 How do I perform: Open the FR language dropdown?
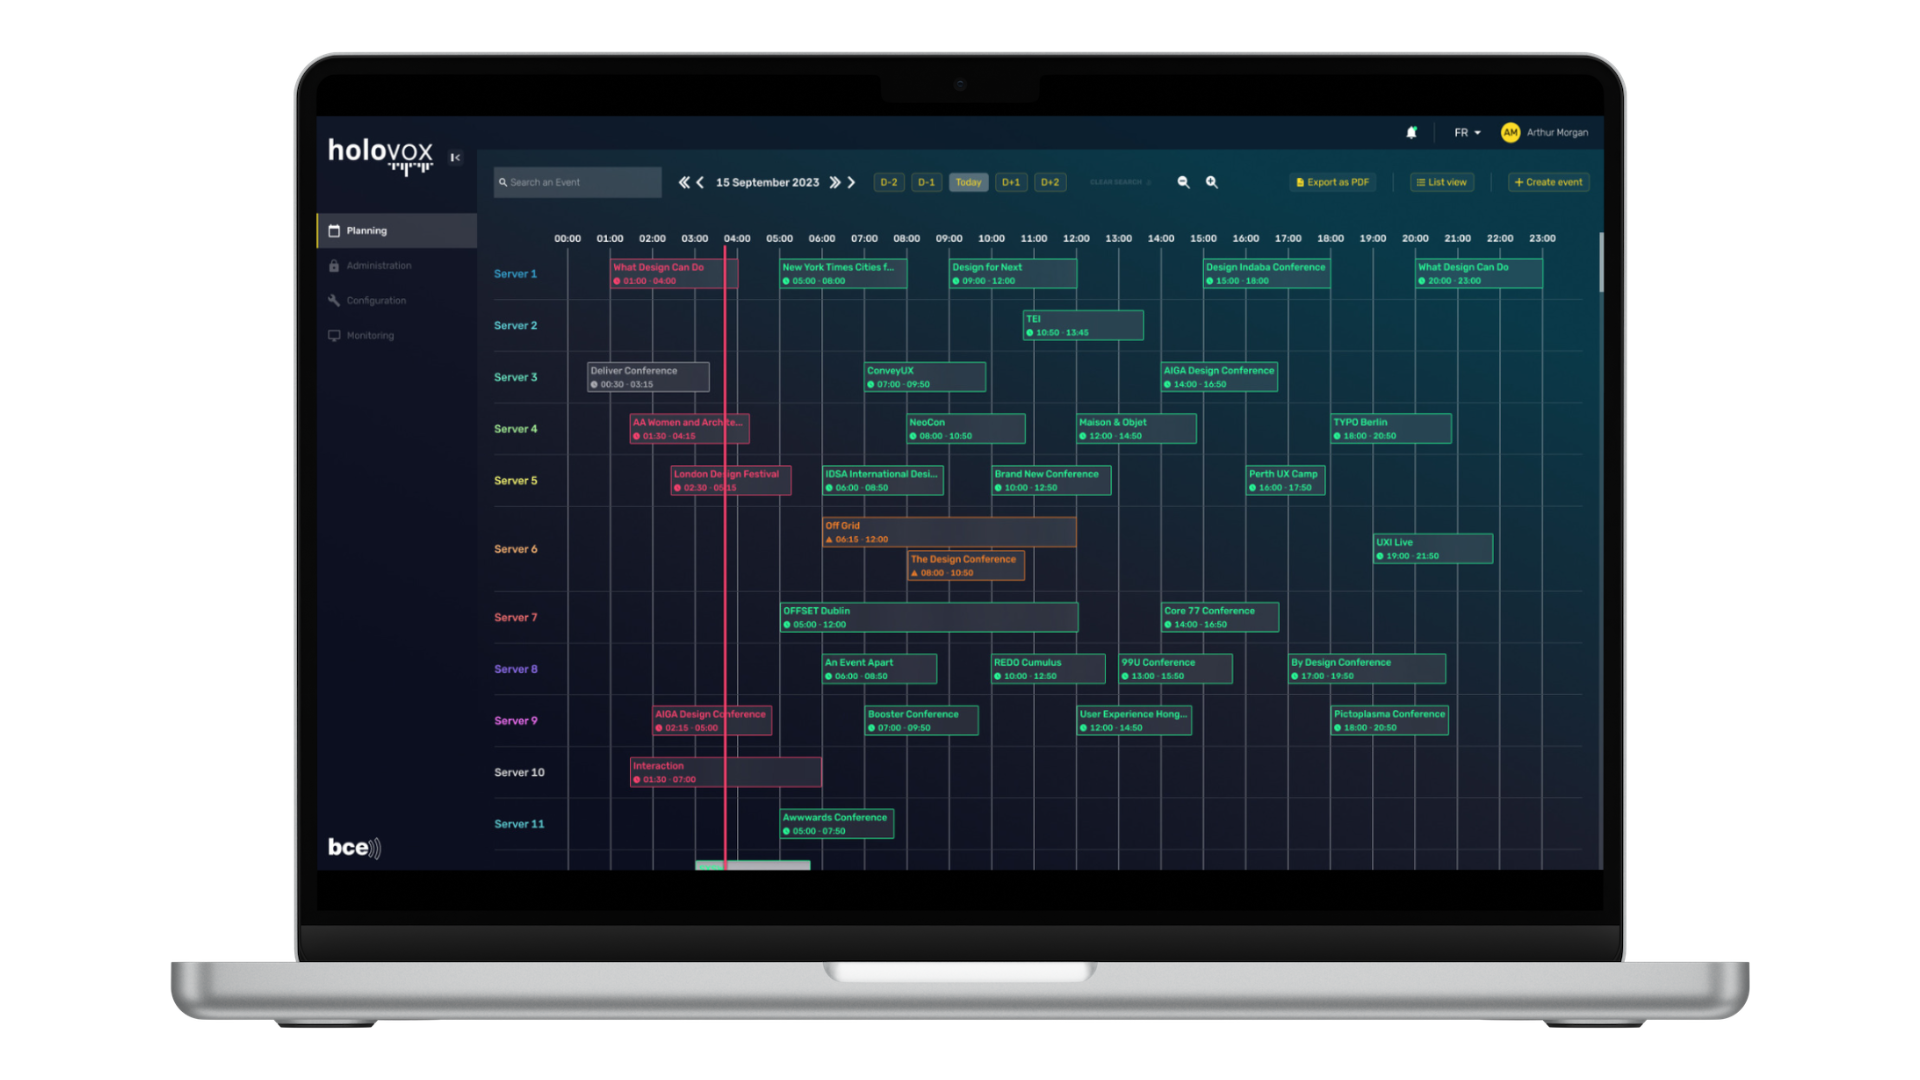click(1467, 132)
